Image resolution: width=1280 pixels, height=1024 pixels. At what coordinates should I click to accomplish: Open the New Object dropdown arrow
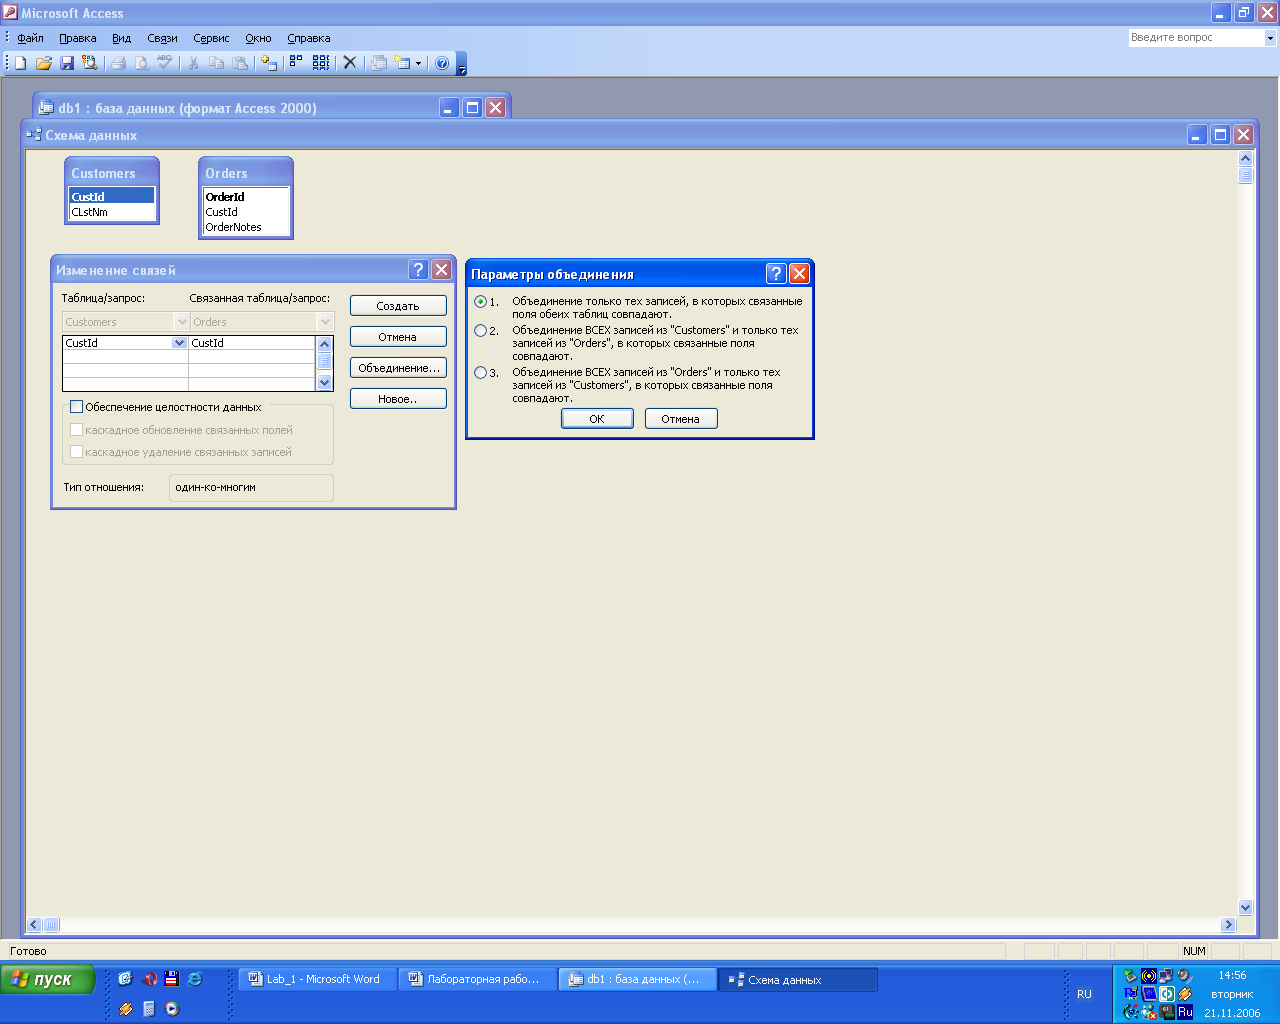pyautogui.click(x=419, y=63)
